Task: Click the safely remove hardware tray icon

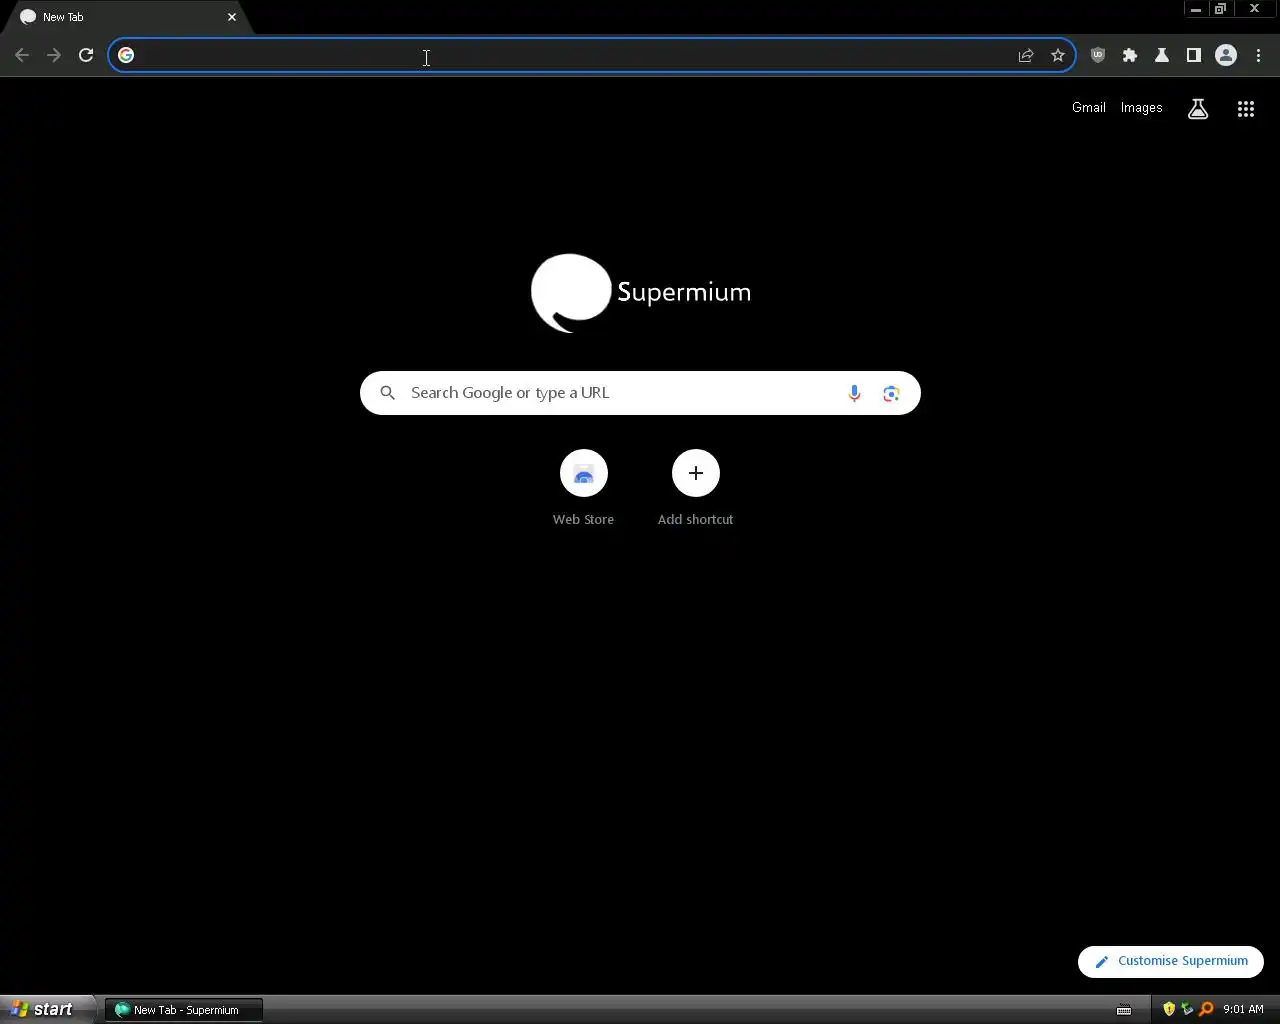Action: [x=1187, y=1009]
